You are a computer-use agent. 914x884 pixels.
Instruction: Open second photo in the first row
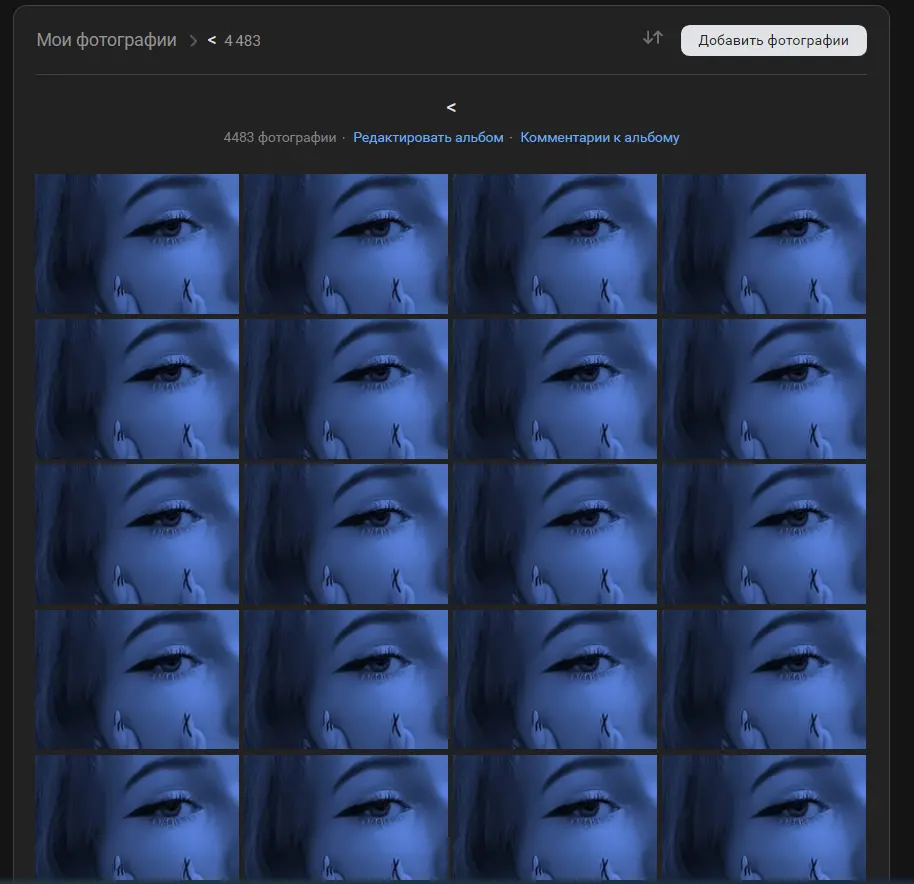(x=346, y=244)
